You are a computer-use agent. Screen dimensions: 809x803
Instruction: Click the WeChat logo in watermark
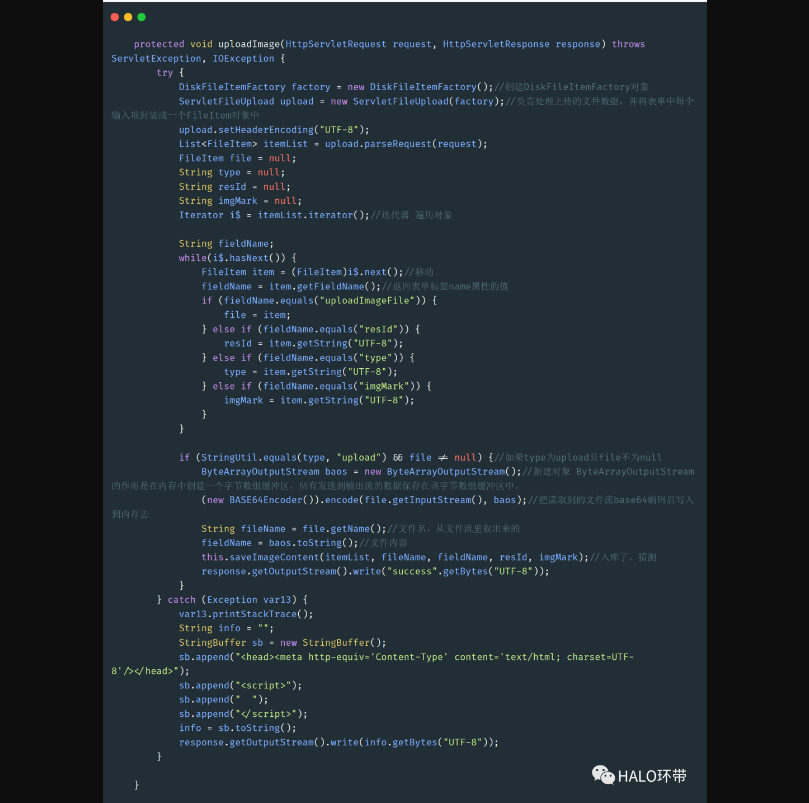(603, 775)
